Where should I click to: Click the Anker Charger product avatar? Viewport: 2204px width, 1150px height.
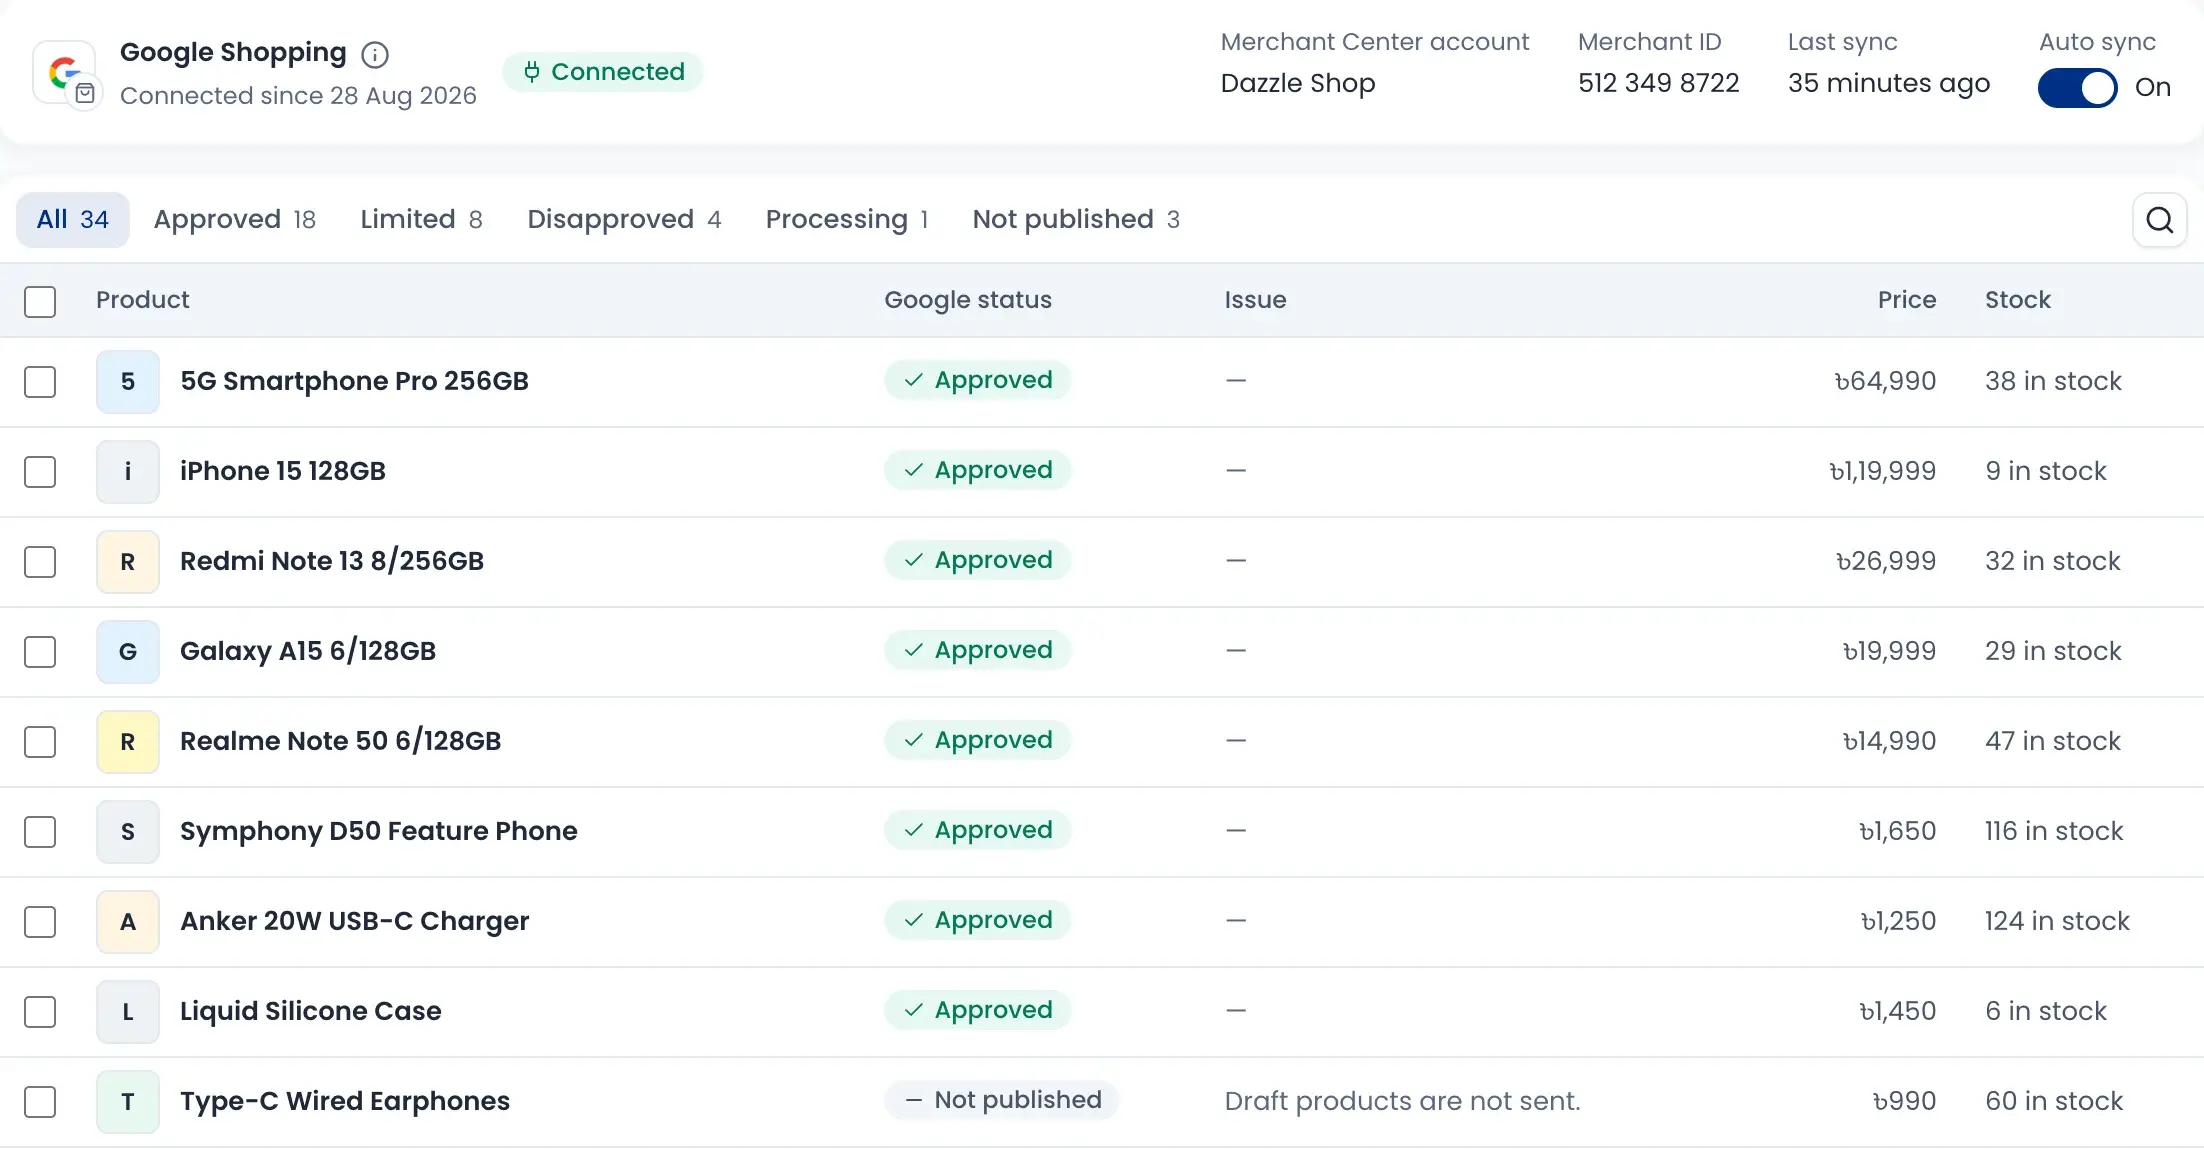(128, 922)
